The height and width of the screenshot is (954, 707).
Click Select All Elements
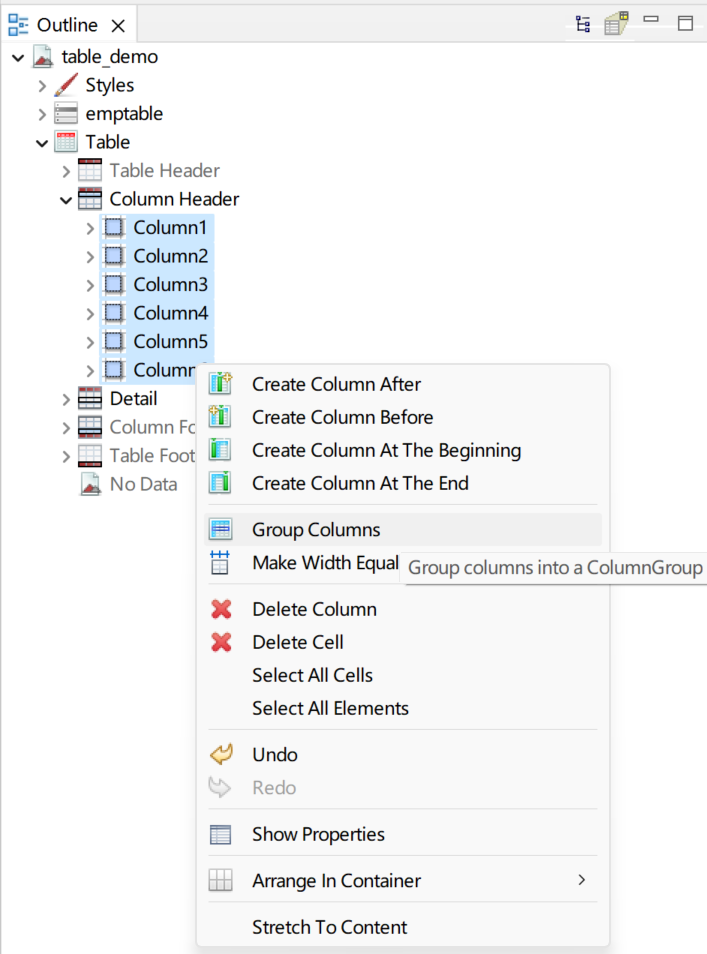point(329,707)
